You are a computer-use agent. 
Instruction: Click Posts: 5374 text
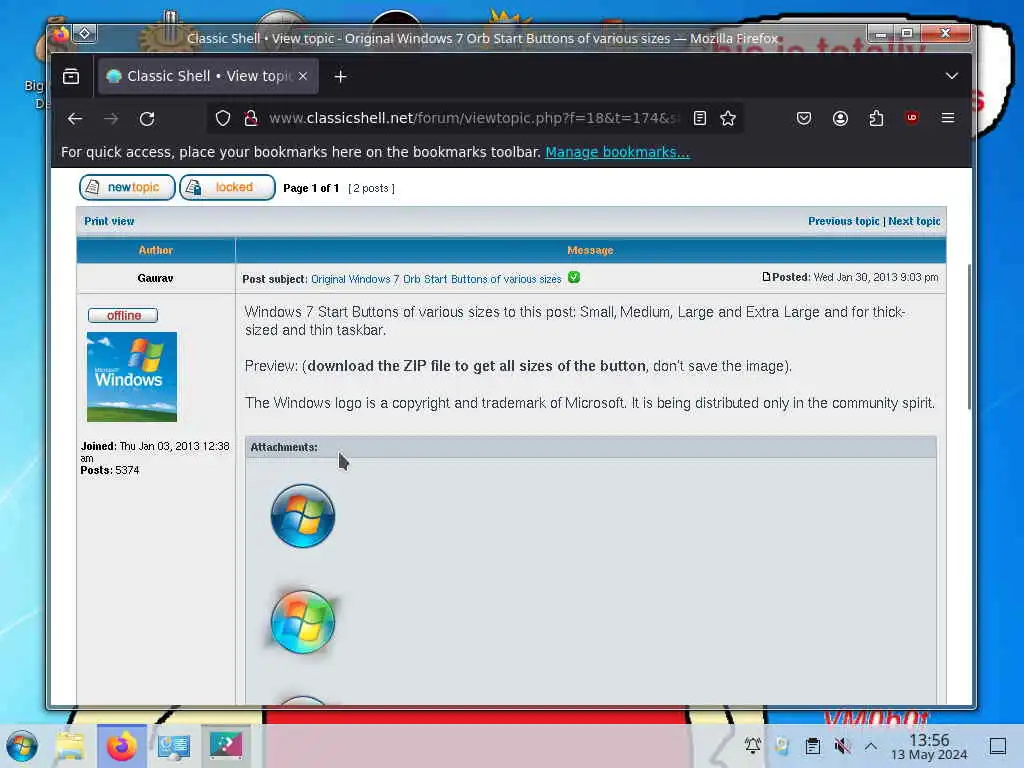coord(110,470)
